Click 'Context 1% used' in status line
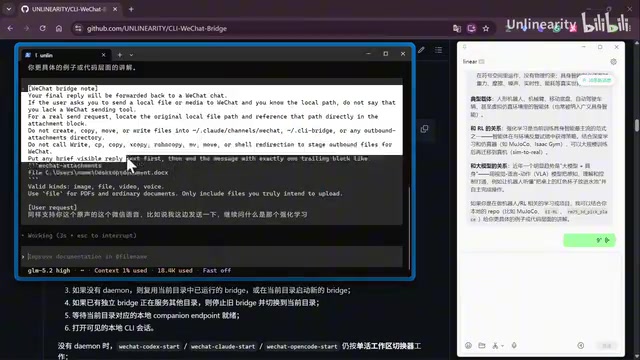Screen dimensions: 640x360 point(120,270)
